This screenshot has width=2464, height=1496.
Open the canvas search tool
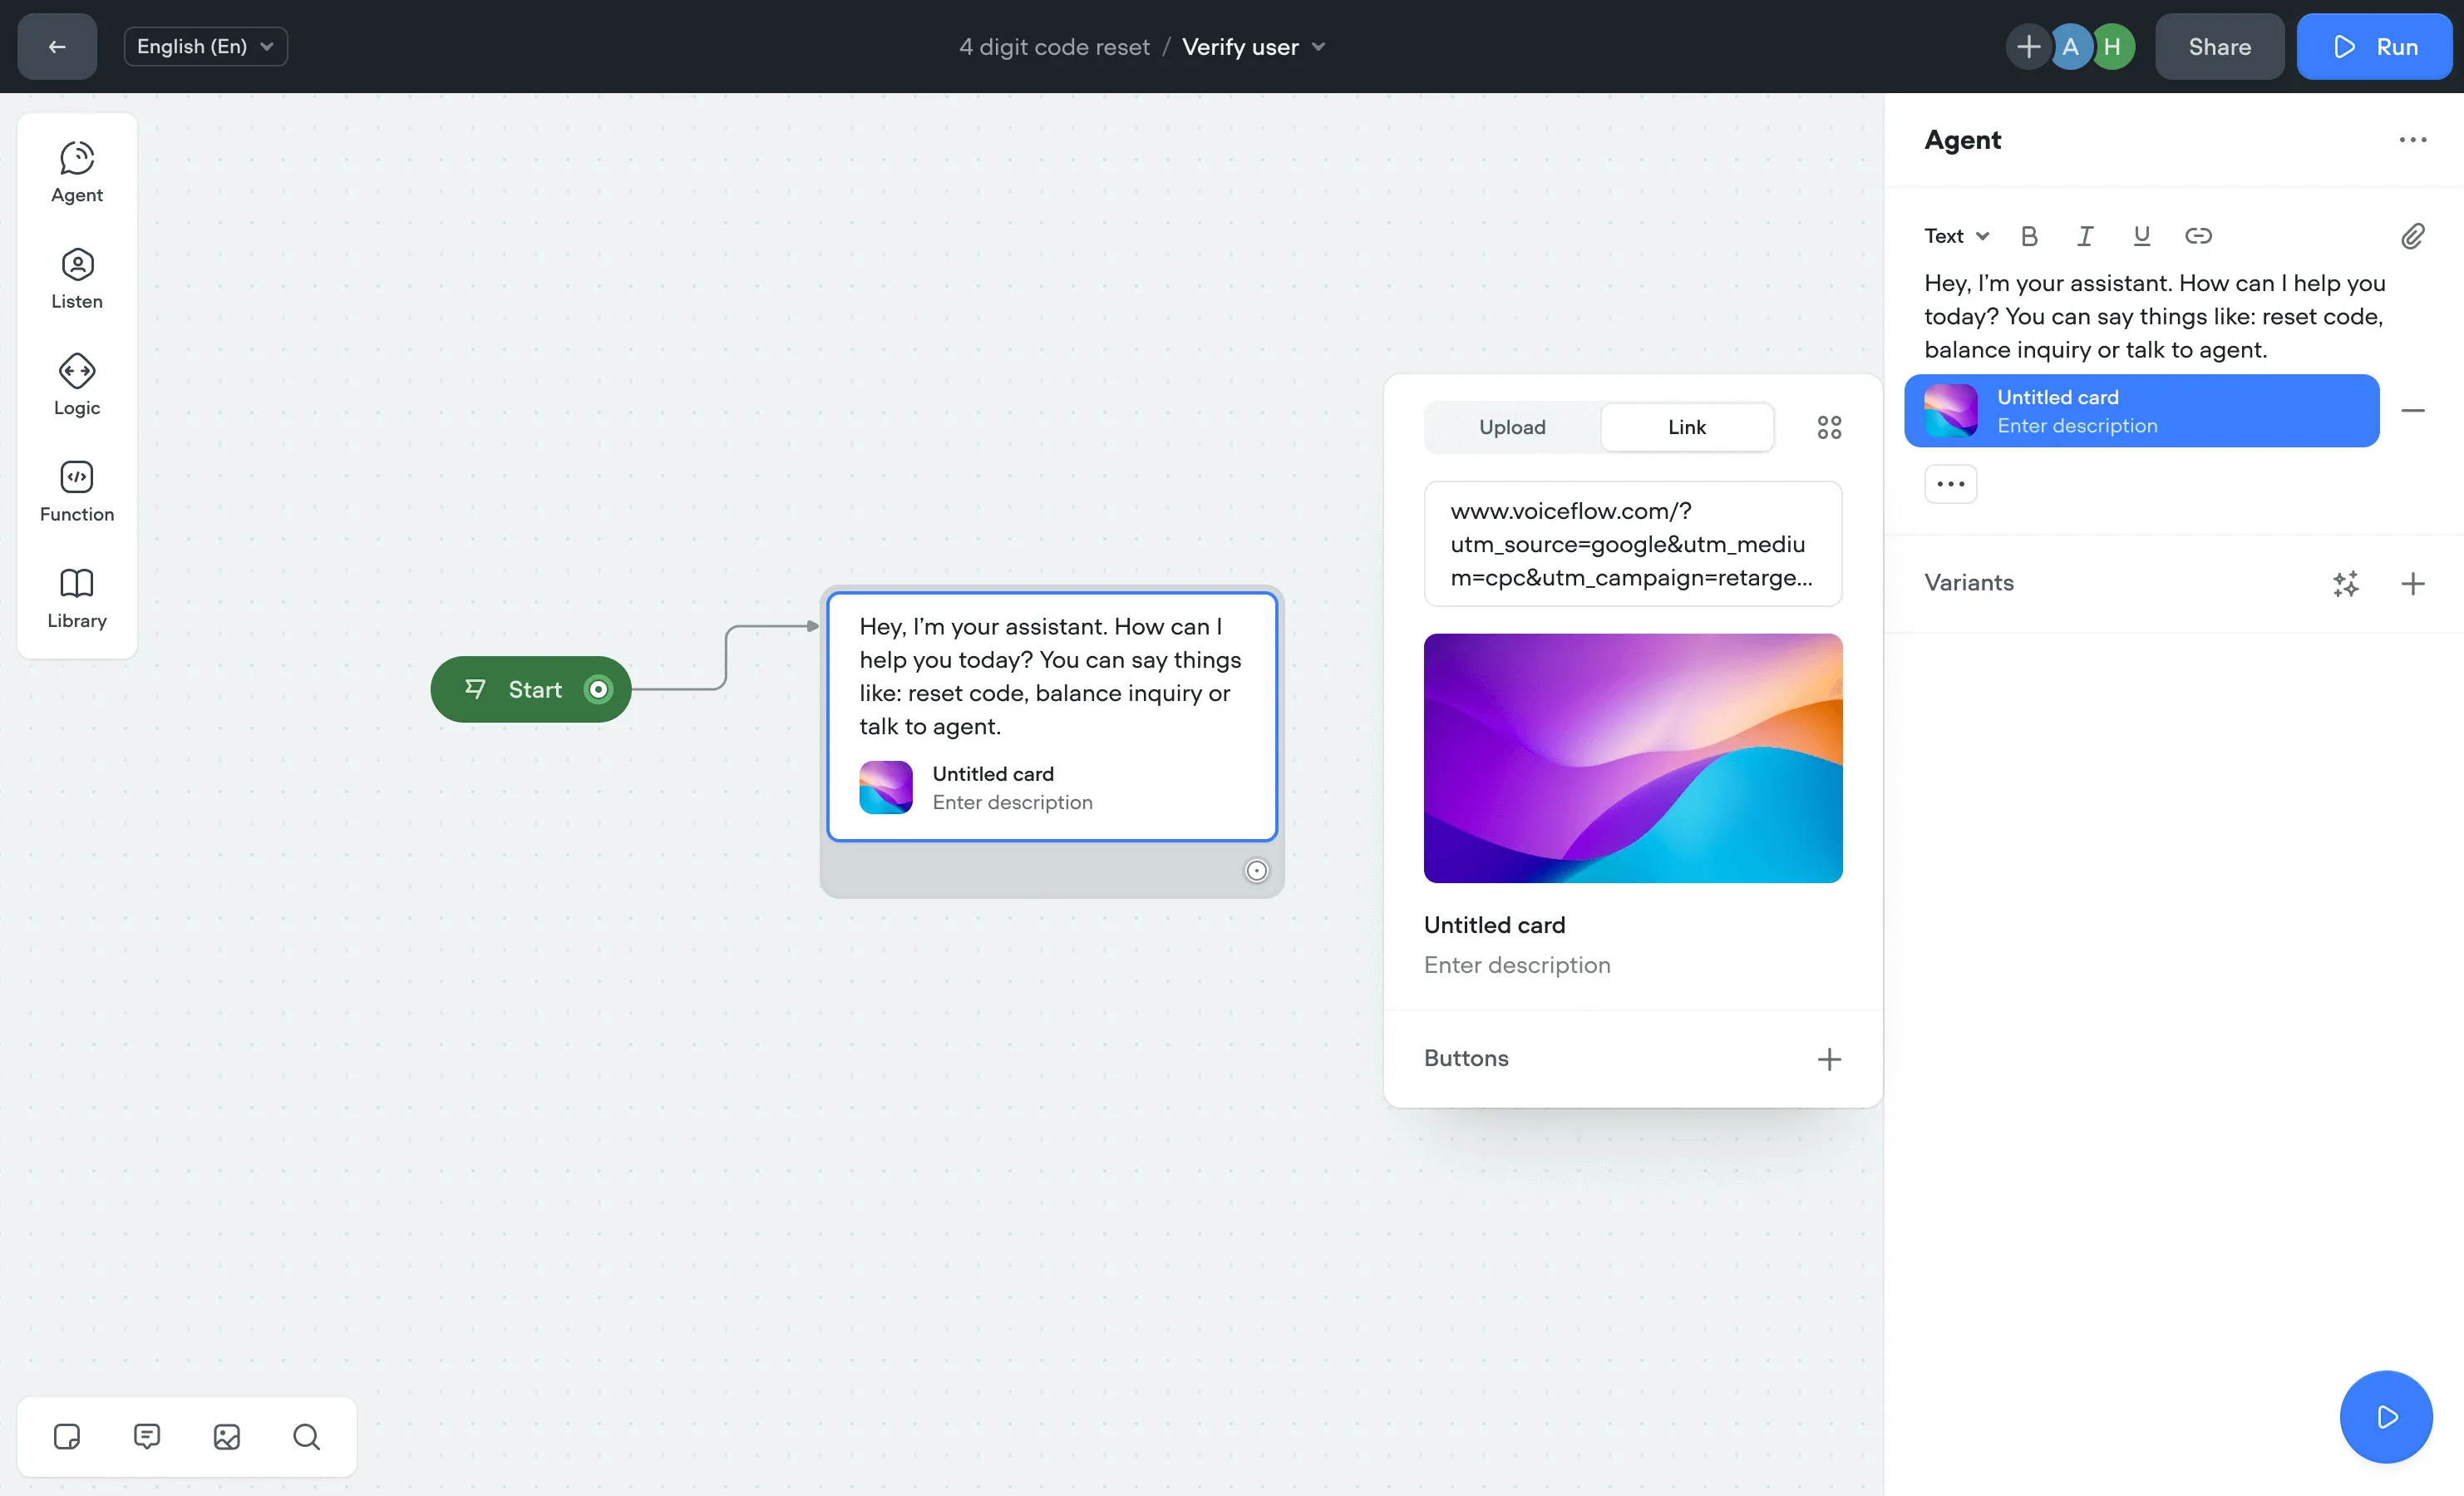[x=306, y=1437]
